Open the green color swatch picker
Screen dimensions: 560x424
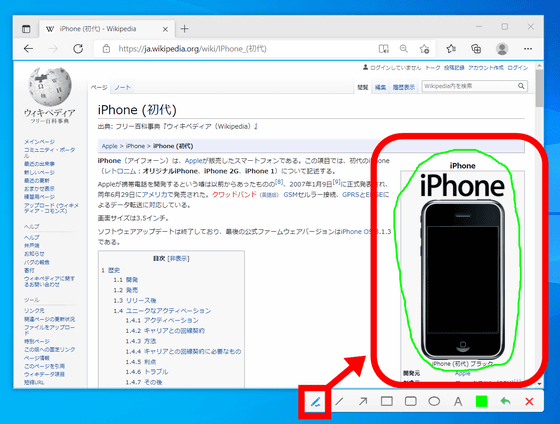click(x=481, y=401)
